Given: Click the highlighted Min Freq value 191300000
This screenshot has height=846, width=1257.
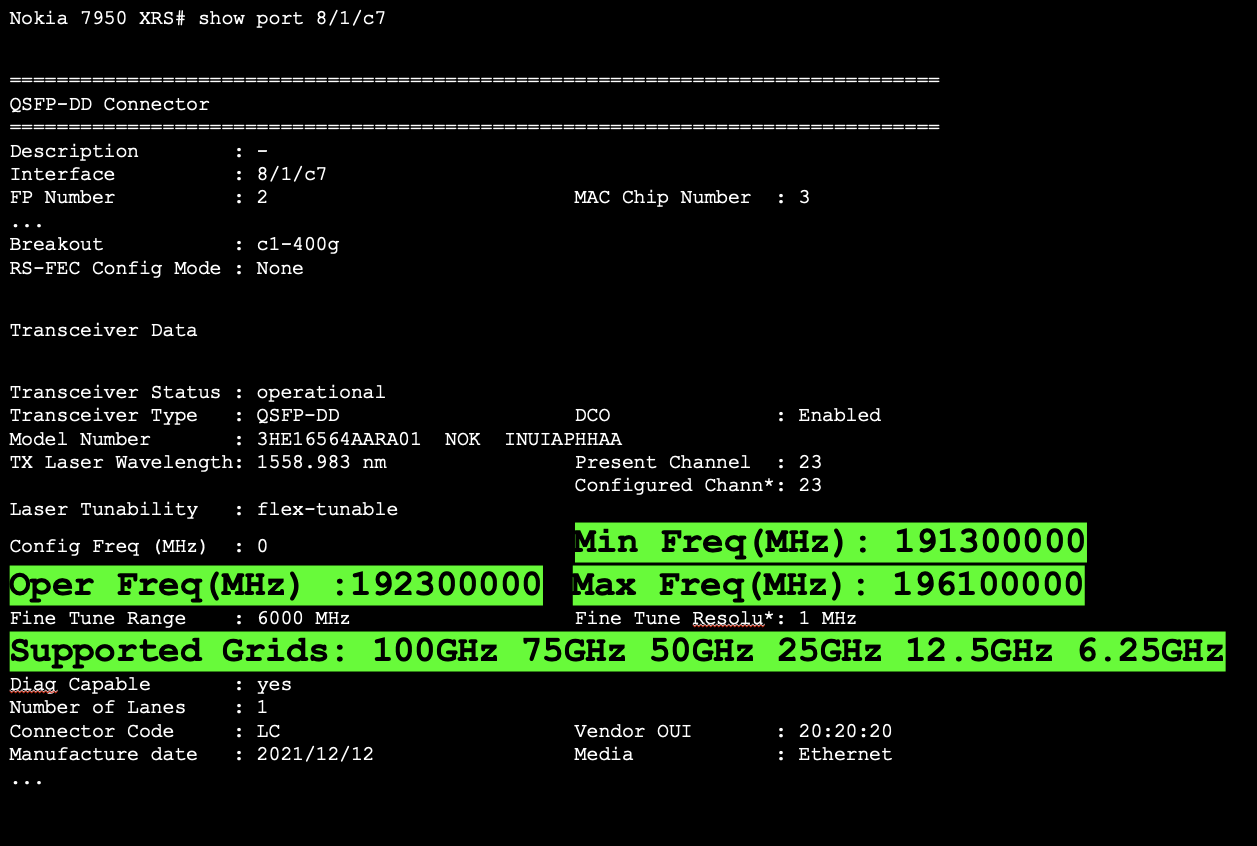Looking at the screenshot, I should coord(989,542).
